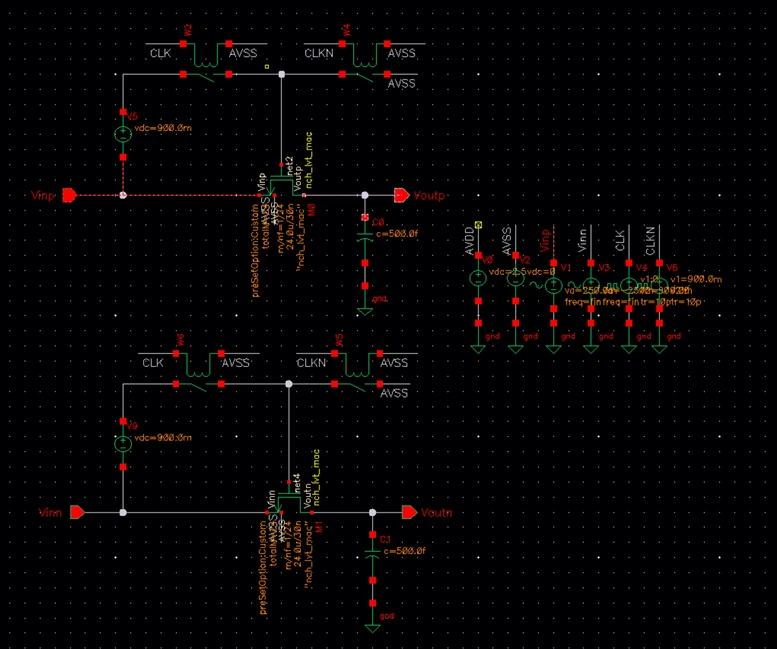777x649 pixels.
Task: Click the V5 DC voltage source symbol
Action: pyautogui.click(x=123, y=134)
